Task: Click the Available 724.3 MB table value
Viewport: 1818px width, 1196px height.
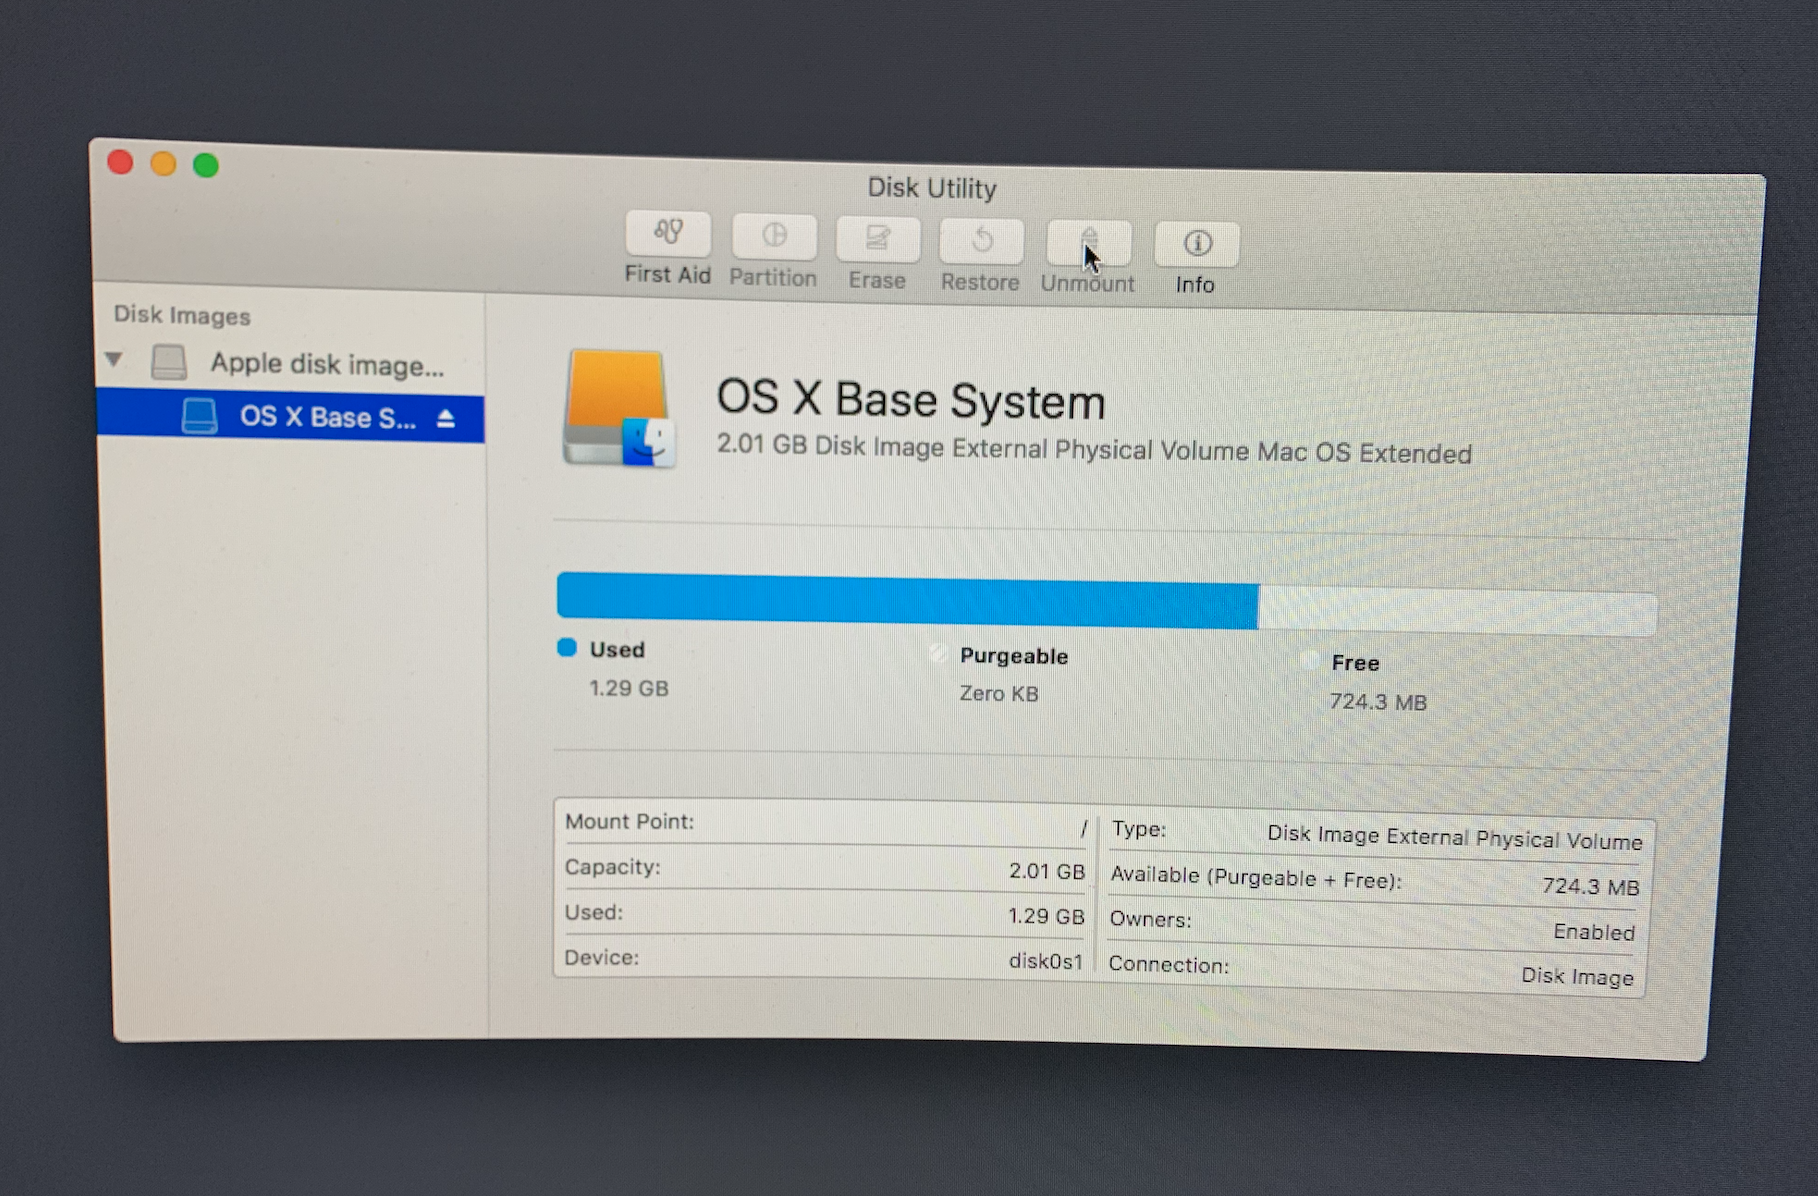Action: coord(1590,886)
